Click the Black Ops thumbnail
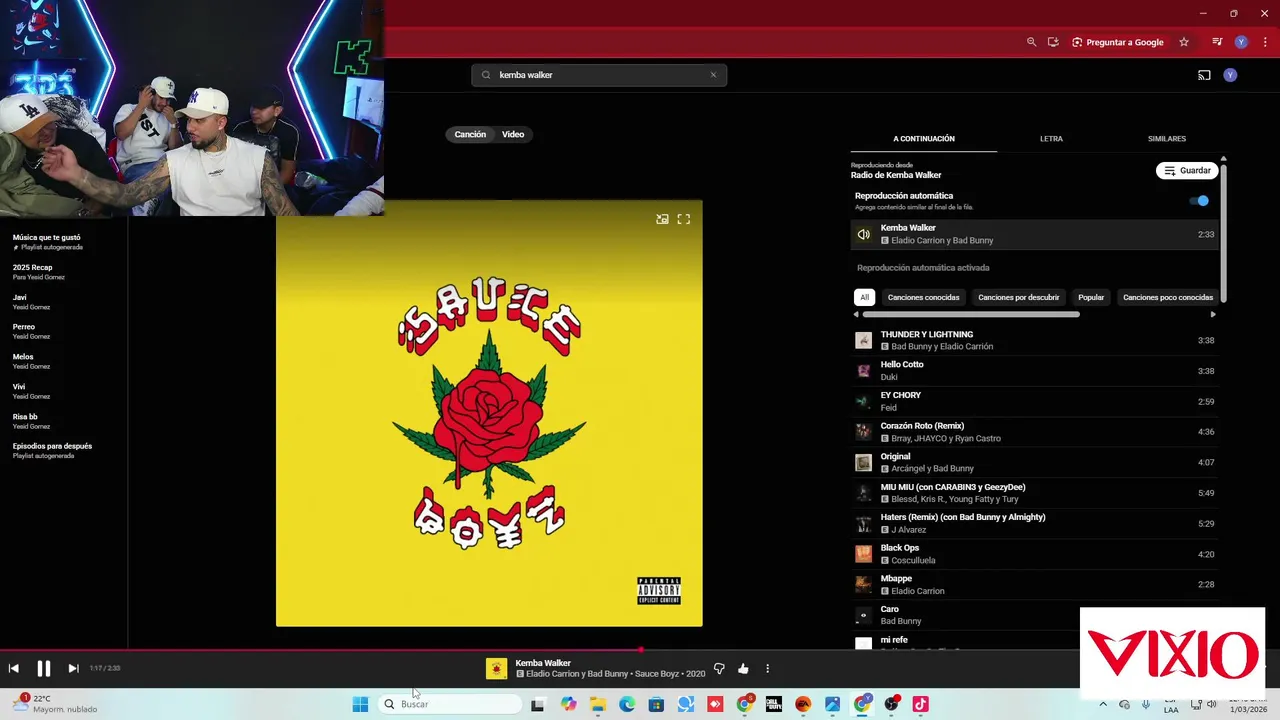 (863, 554)
